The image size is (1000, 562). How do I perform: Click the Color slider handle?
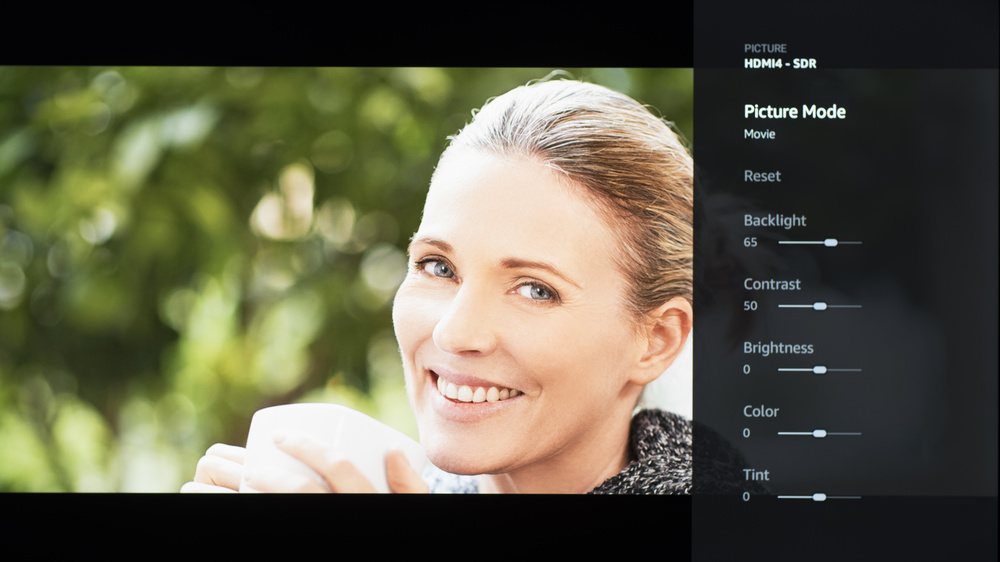[820, 434]
